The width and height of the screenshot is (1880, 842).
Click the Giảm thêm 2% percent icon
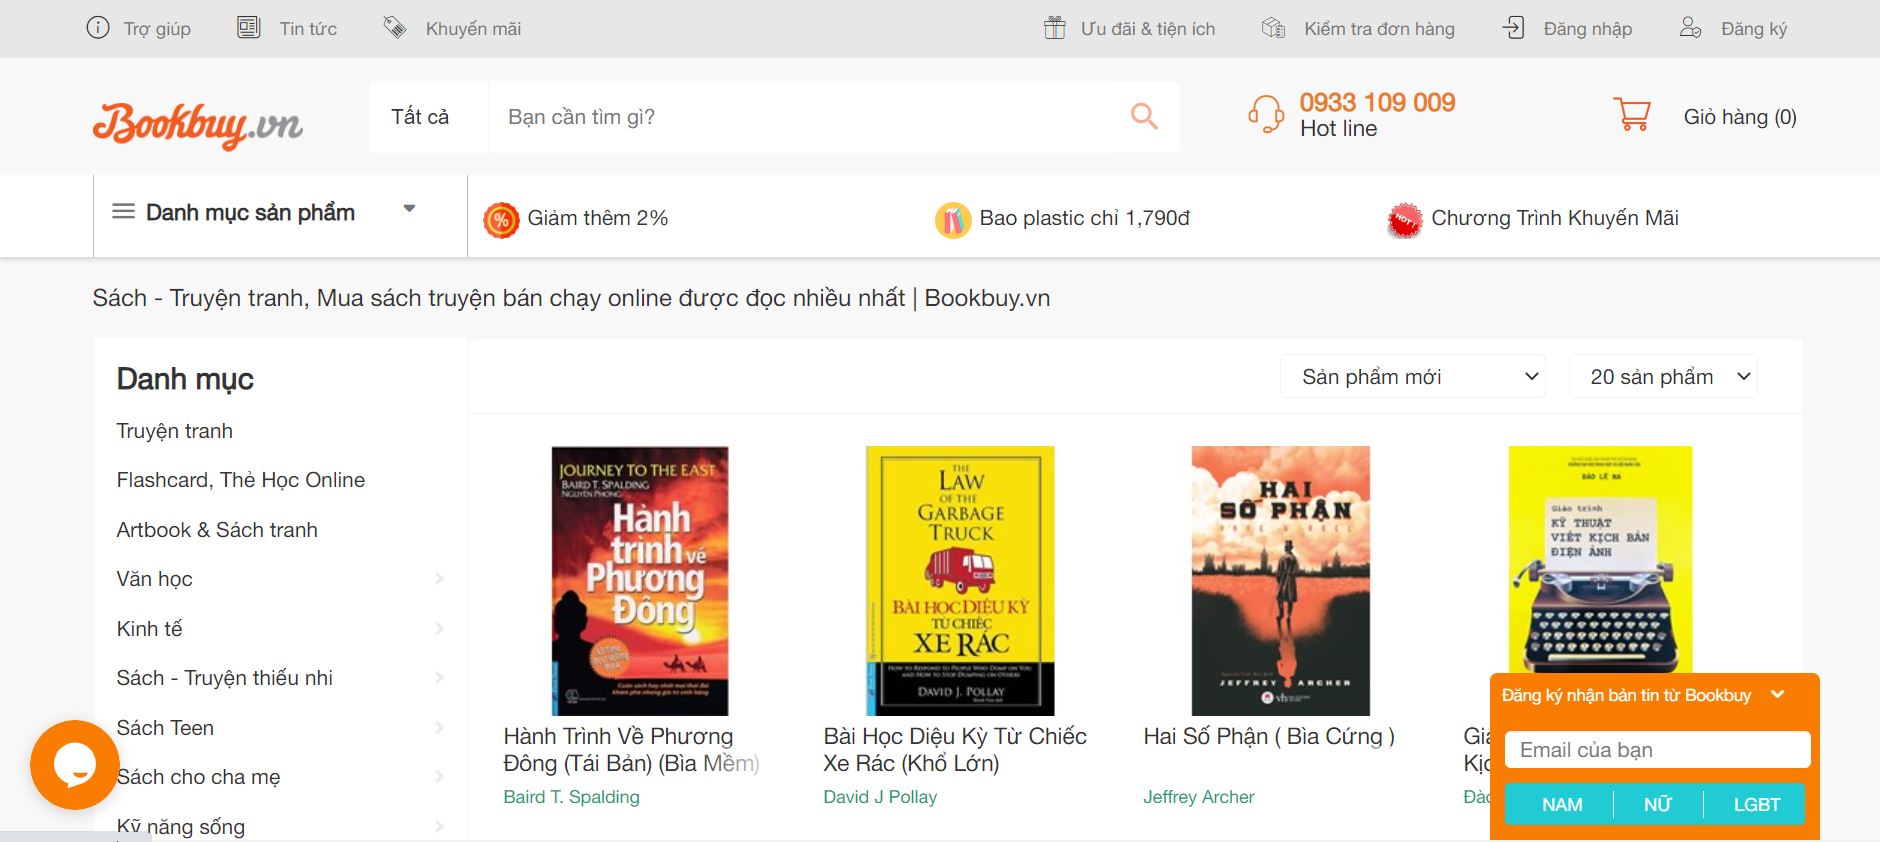tap(501, 219)
